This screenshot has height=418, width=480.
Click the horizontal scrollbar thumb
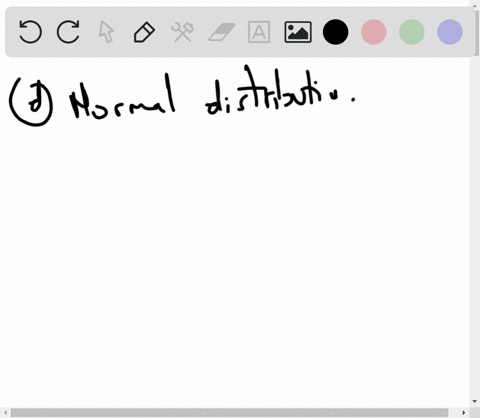pyautogui.click(x=229, y=413)
